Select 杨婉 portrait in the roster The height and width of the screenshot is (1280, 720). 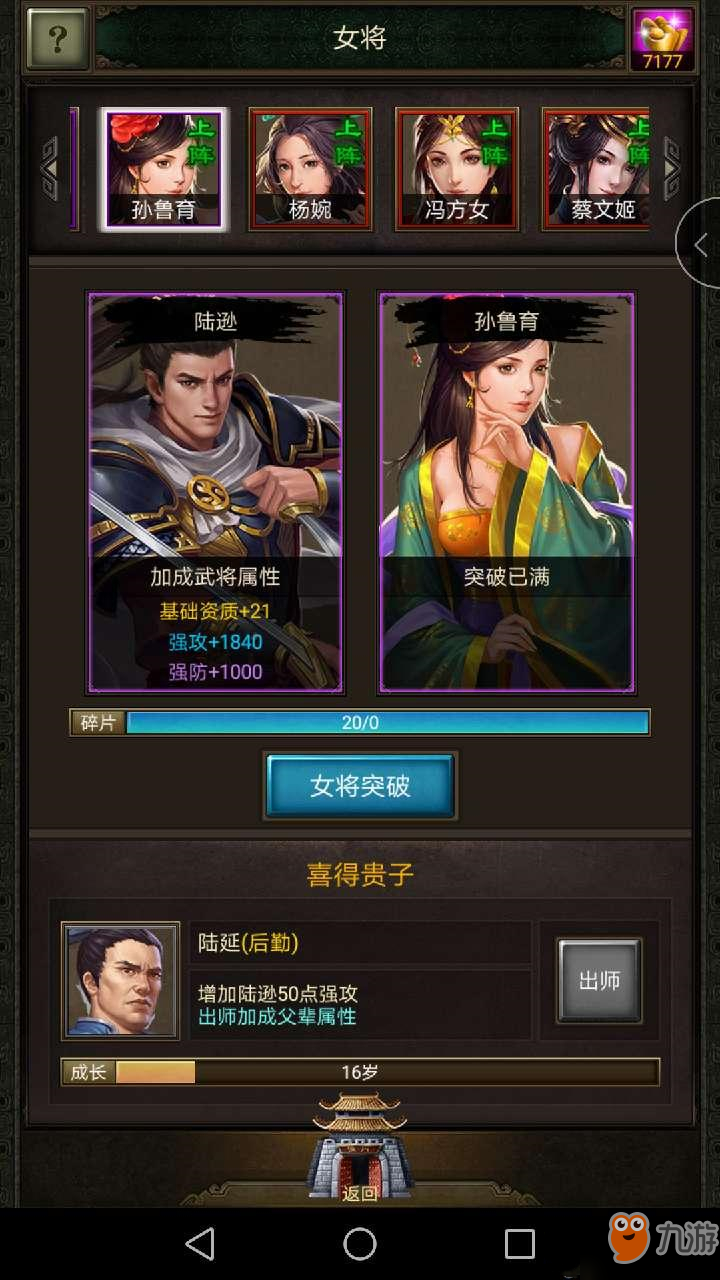pos(310,169)
